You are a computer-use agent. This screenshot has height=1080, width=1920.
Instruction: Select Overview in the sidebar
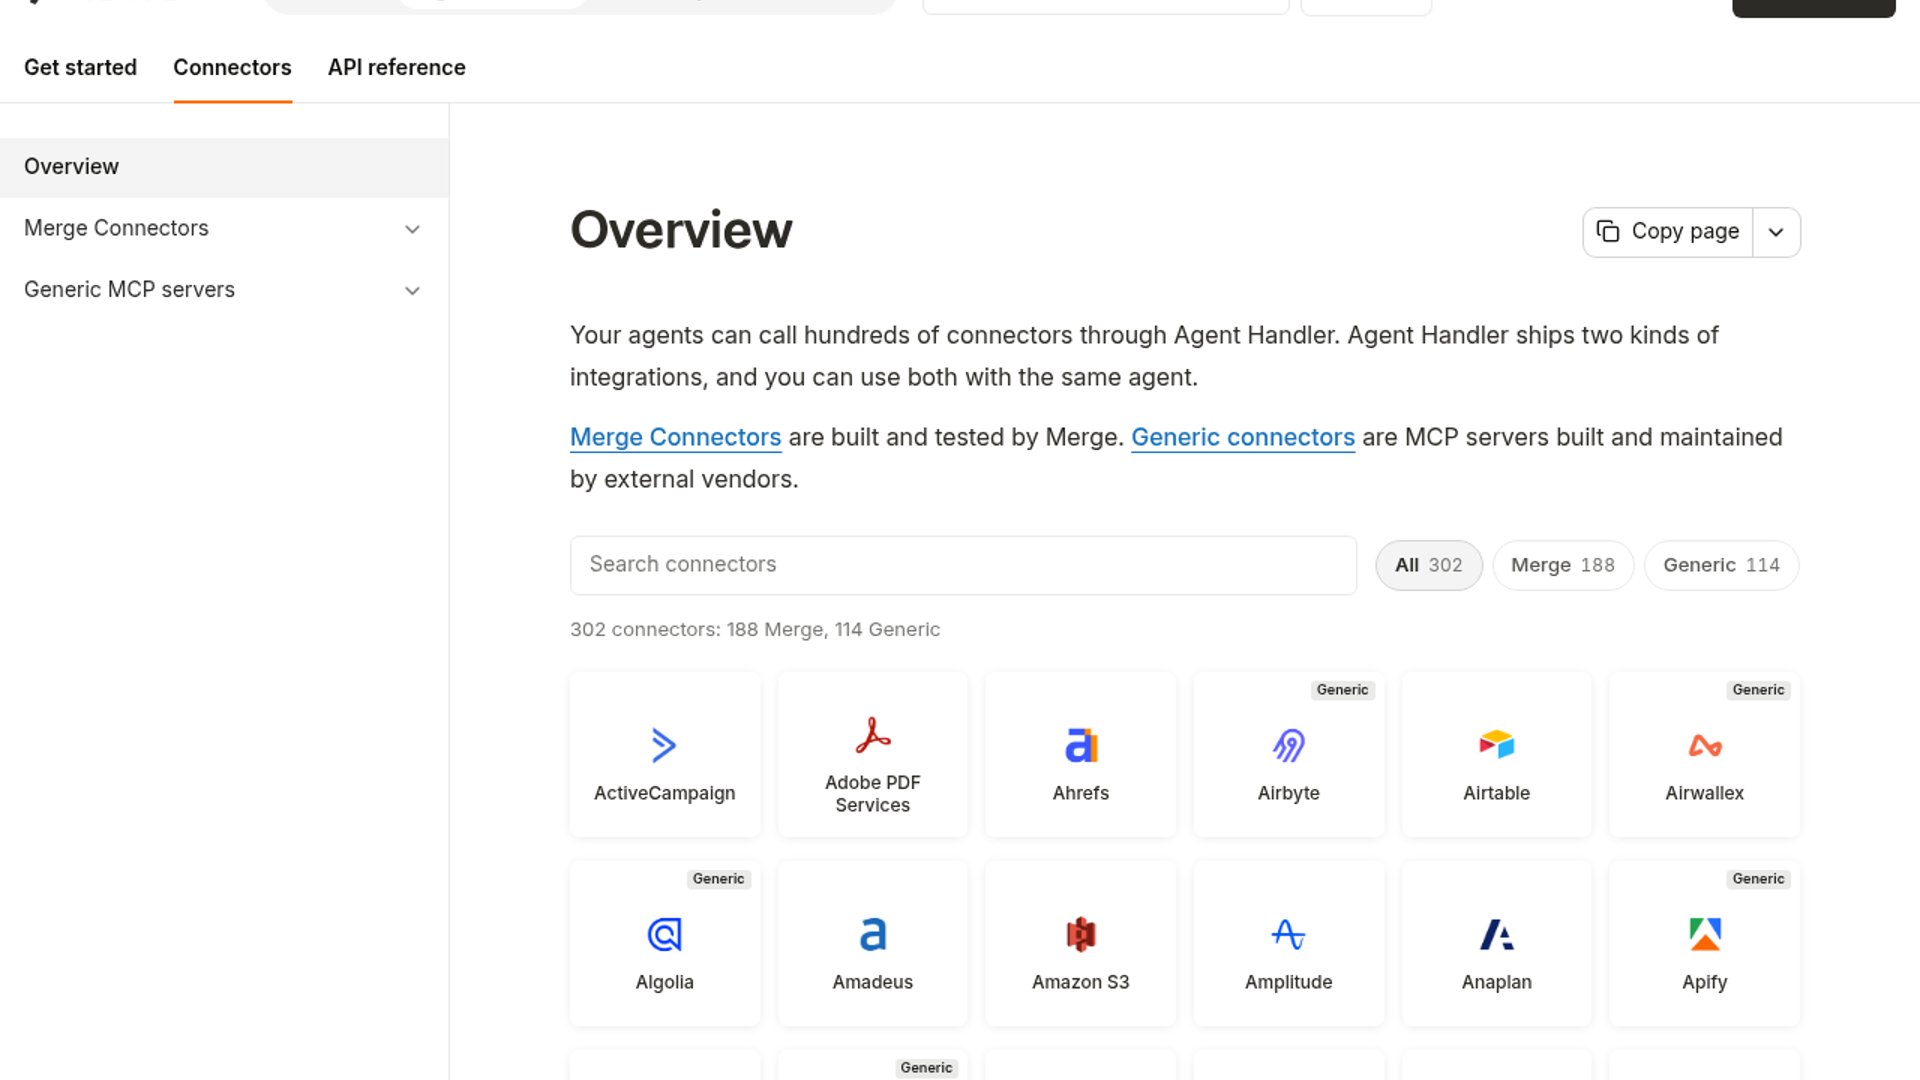(x=224, y=167)
